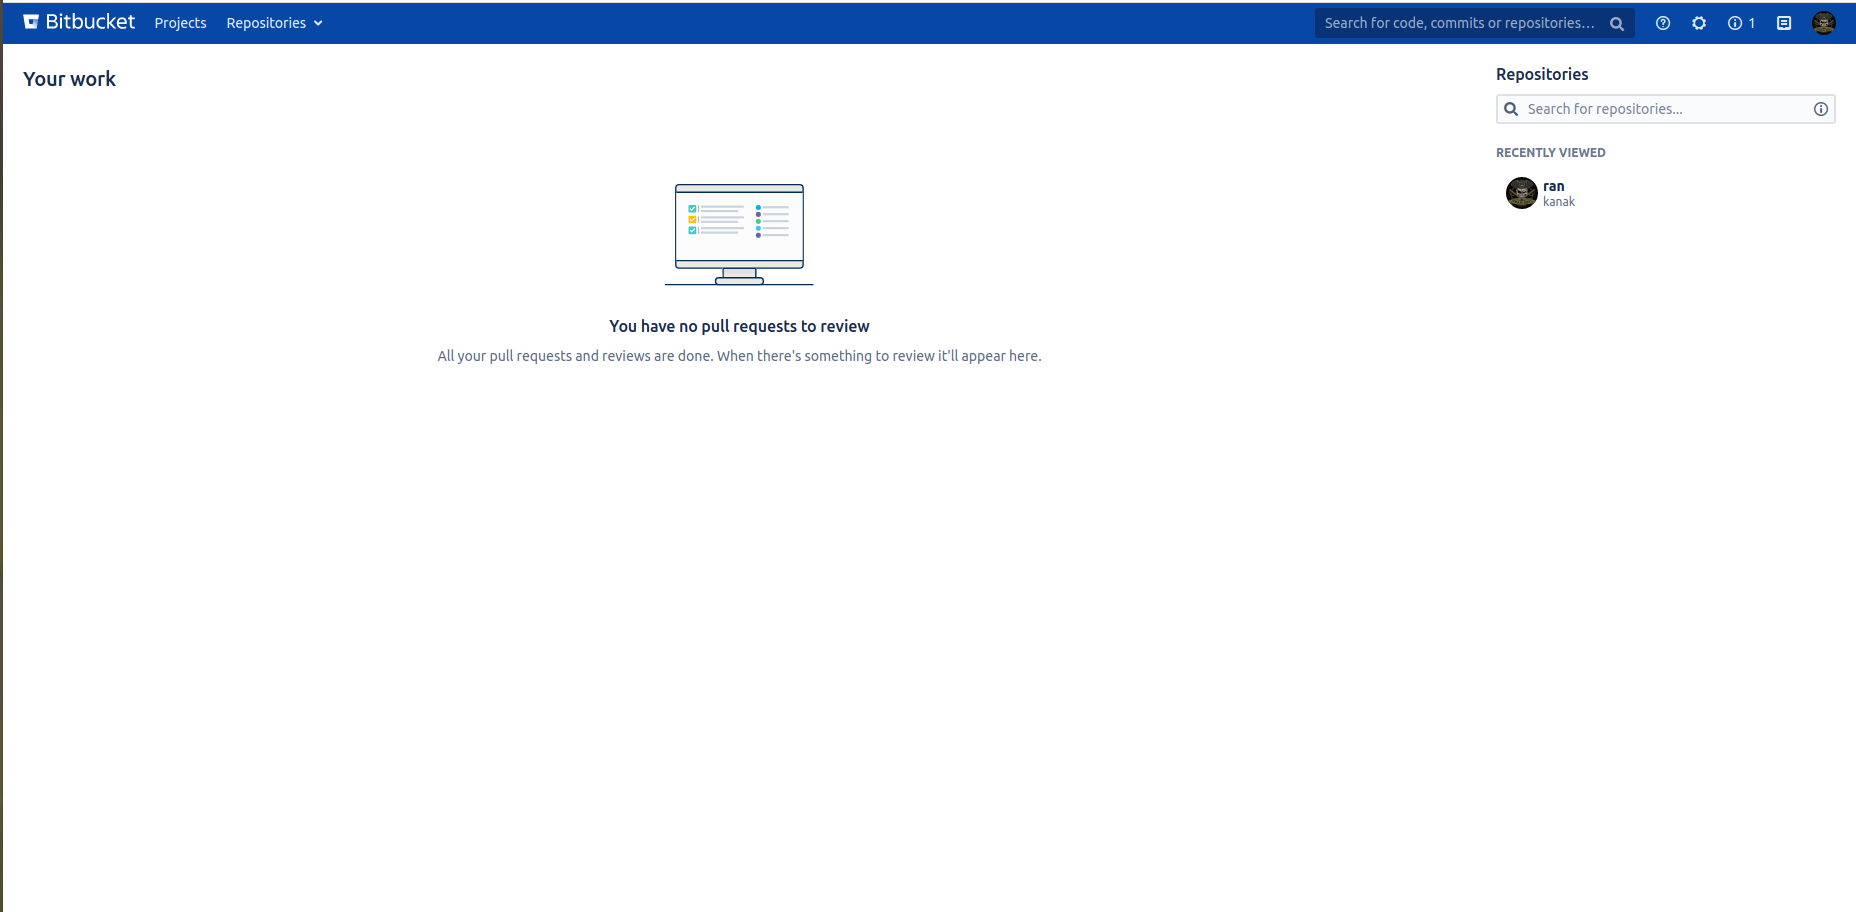Select the kanak project label
1856x912 pixels.
click(1558, 202)
